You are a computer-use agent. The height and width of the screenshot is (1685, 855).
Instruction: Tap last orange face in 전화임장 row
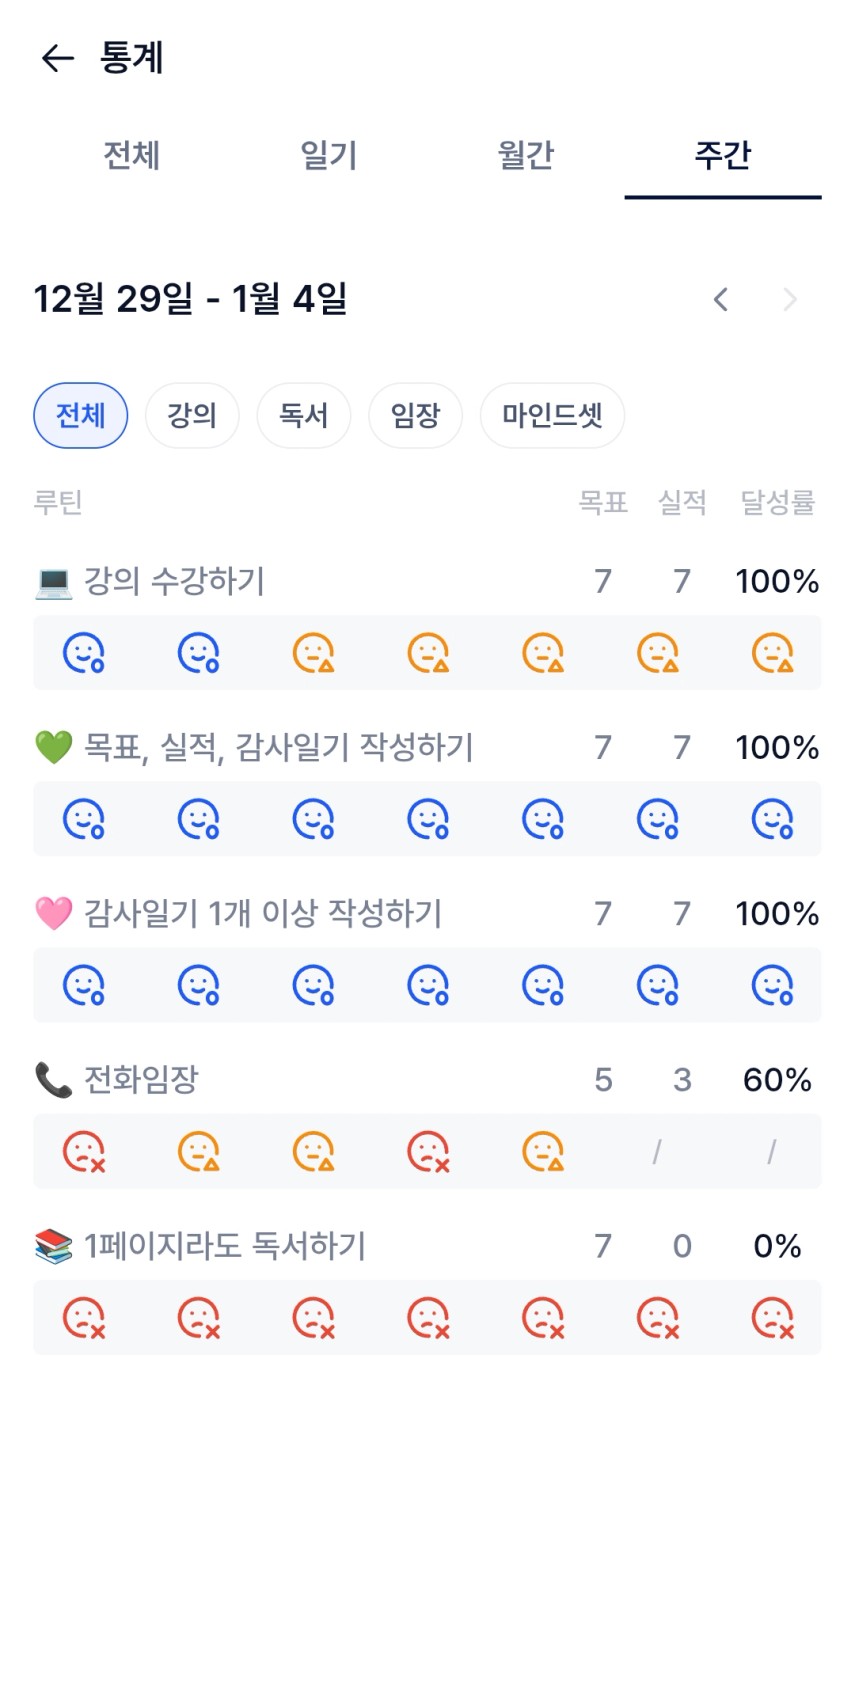(543, 1151)
